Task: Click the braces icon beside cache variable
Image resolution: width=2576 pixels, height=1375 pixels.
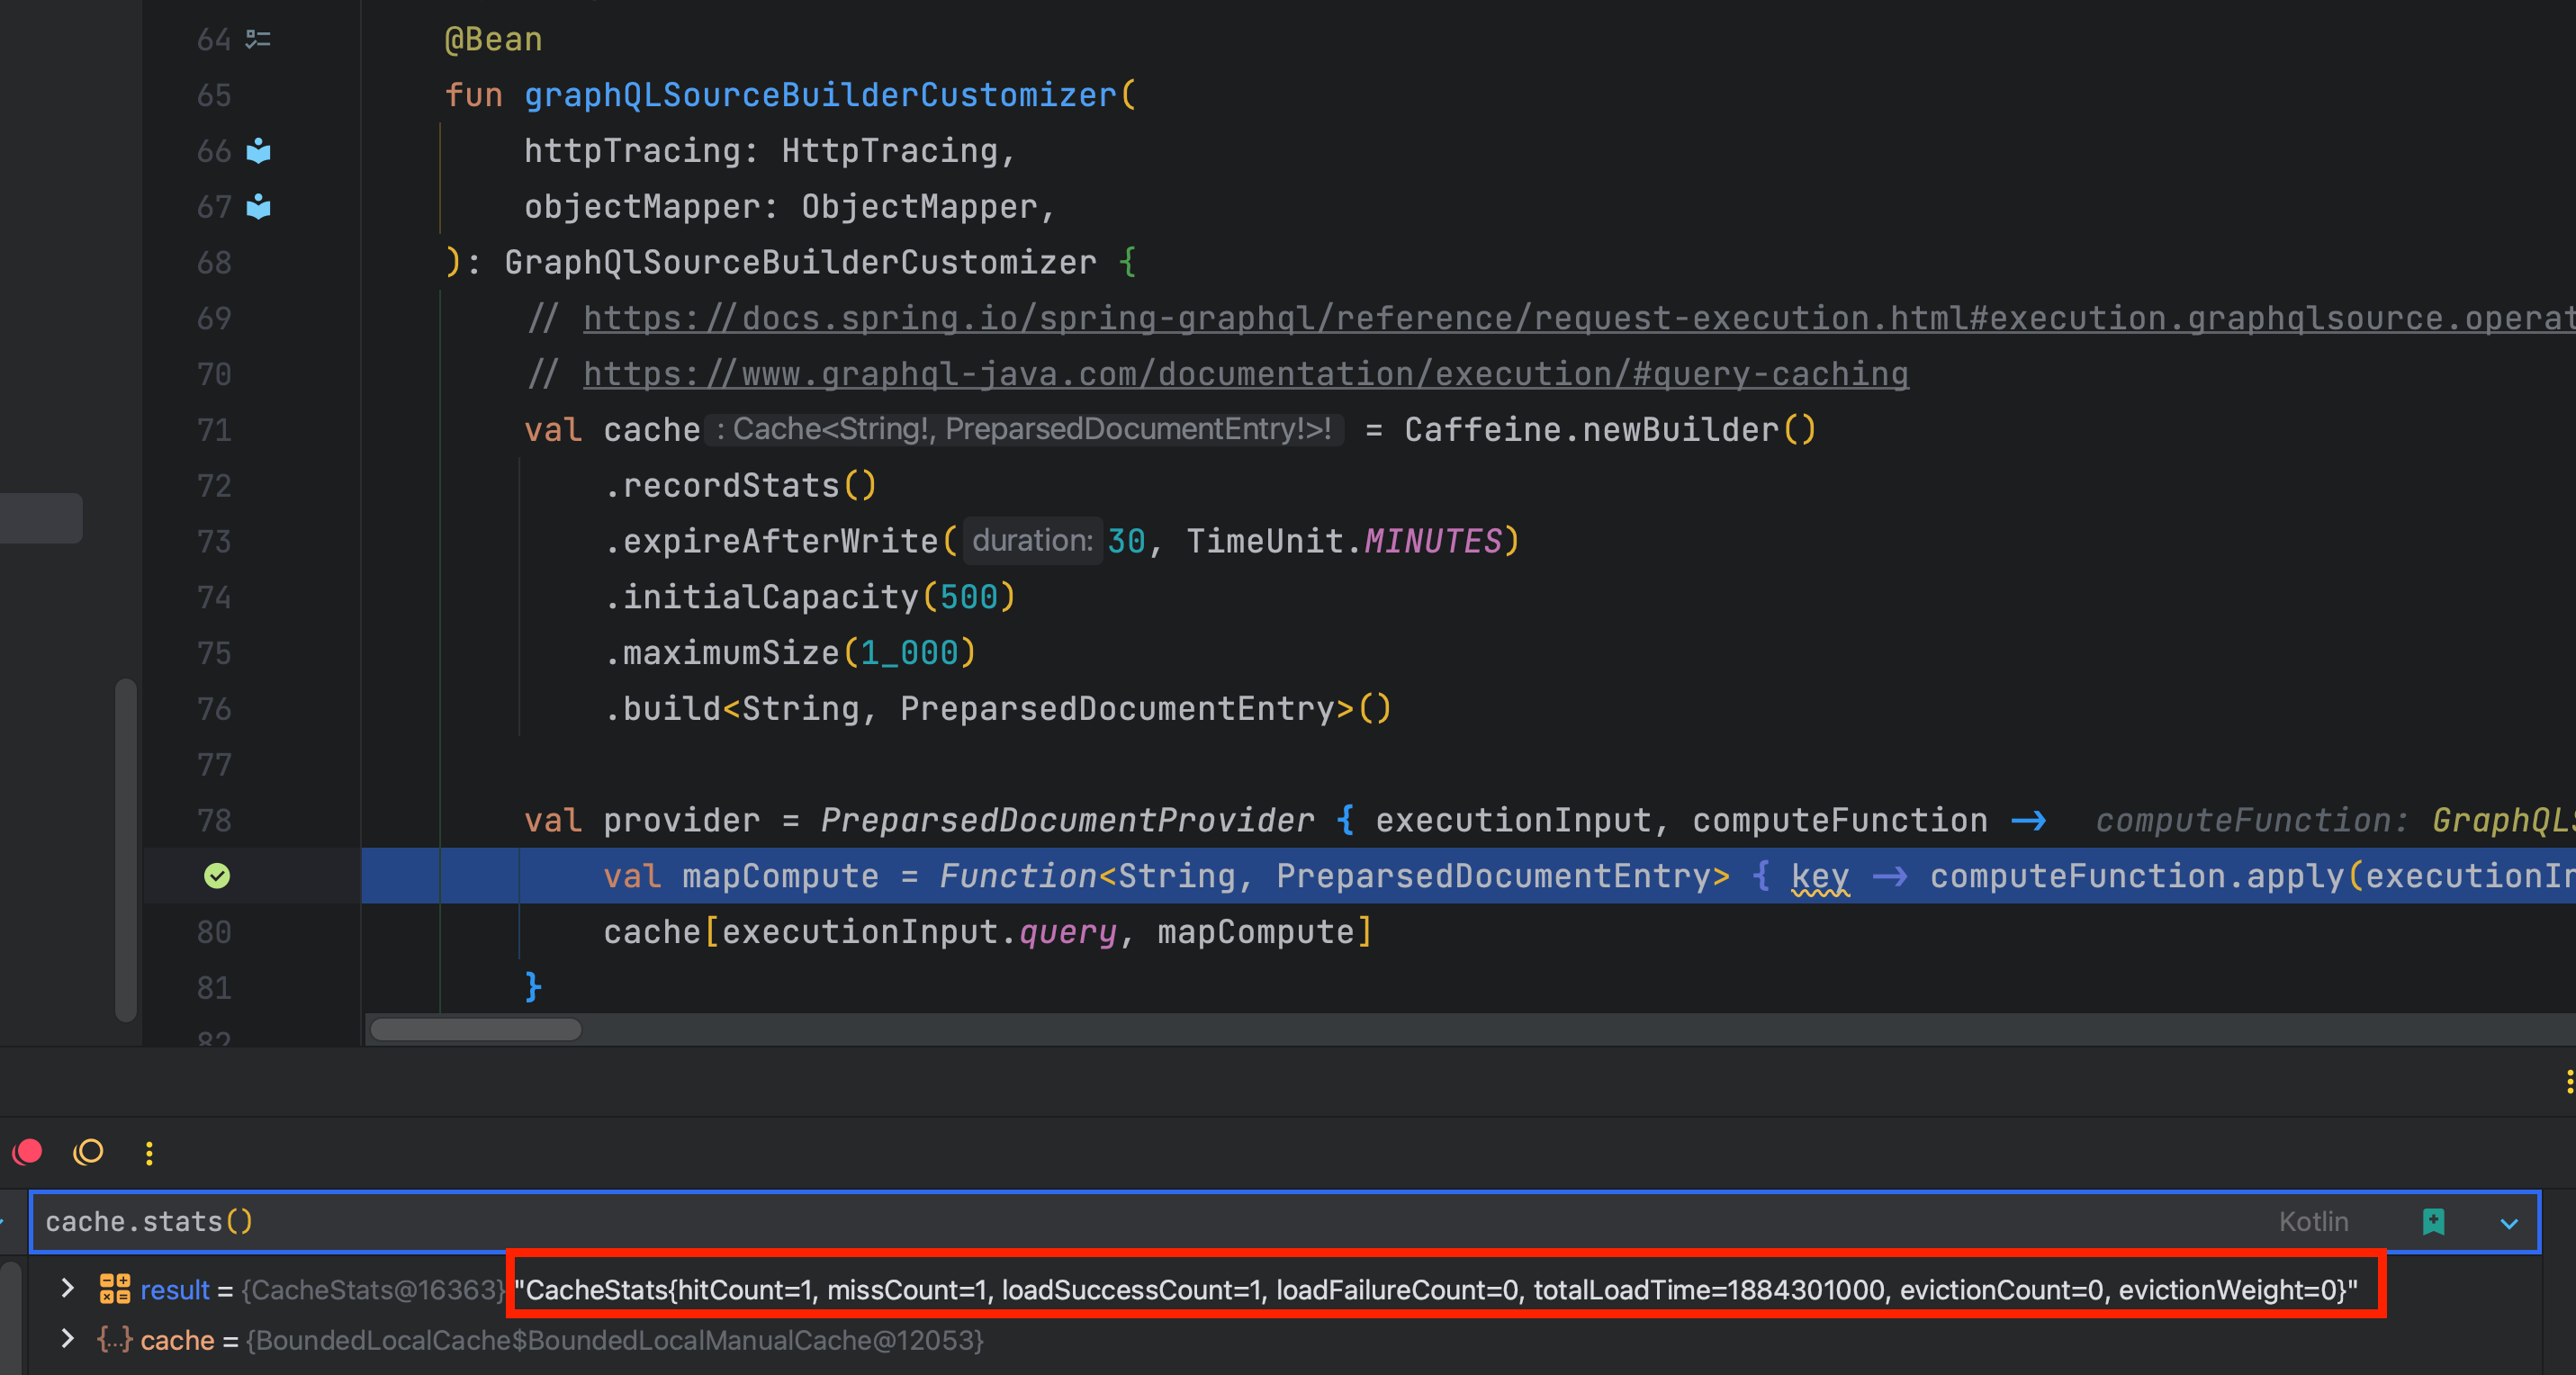Action: 114,1339
